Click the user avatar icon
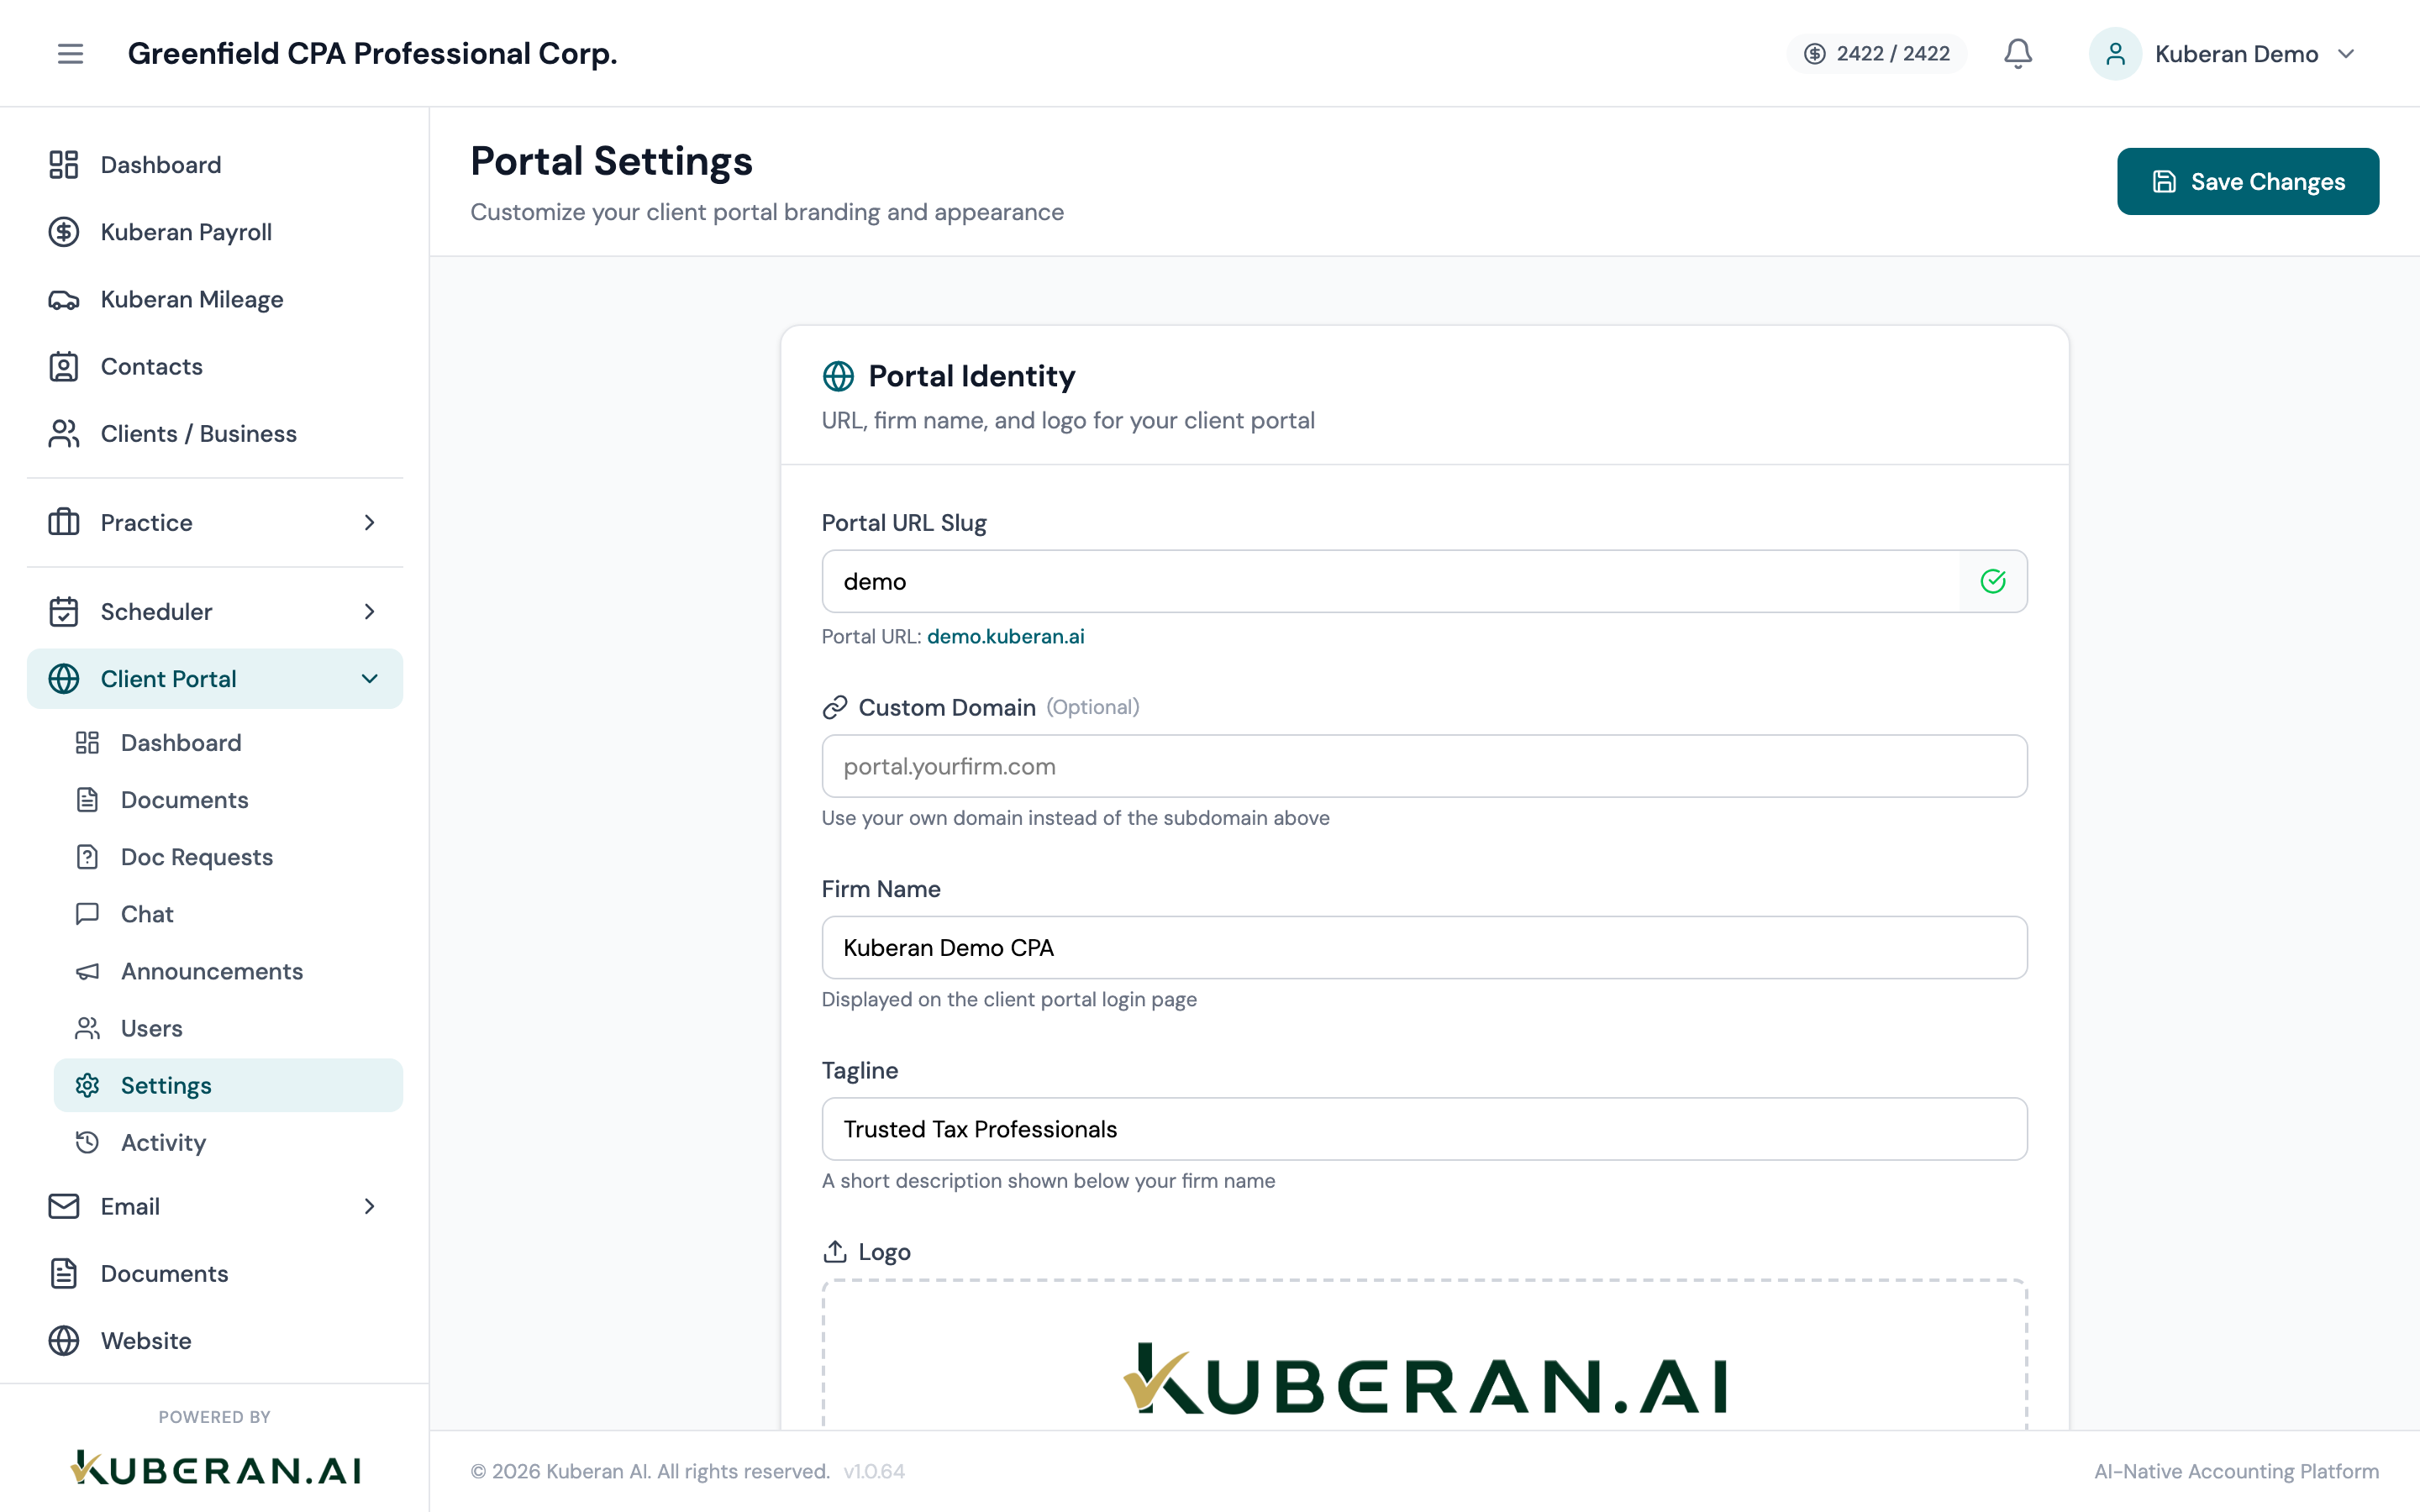Viewport: 2420px width, 1512px height. coord(2115,53)
